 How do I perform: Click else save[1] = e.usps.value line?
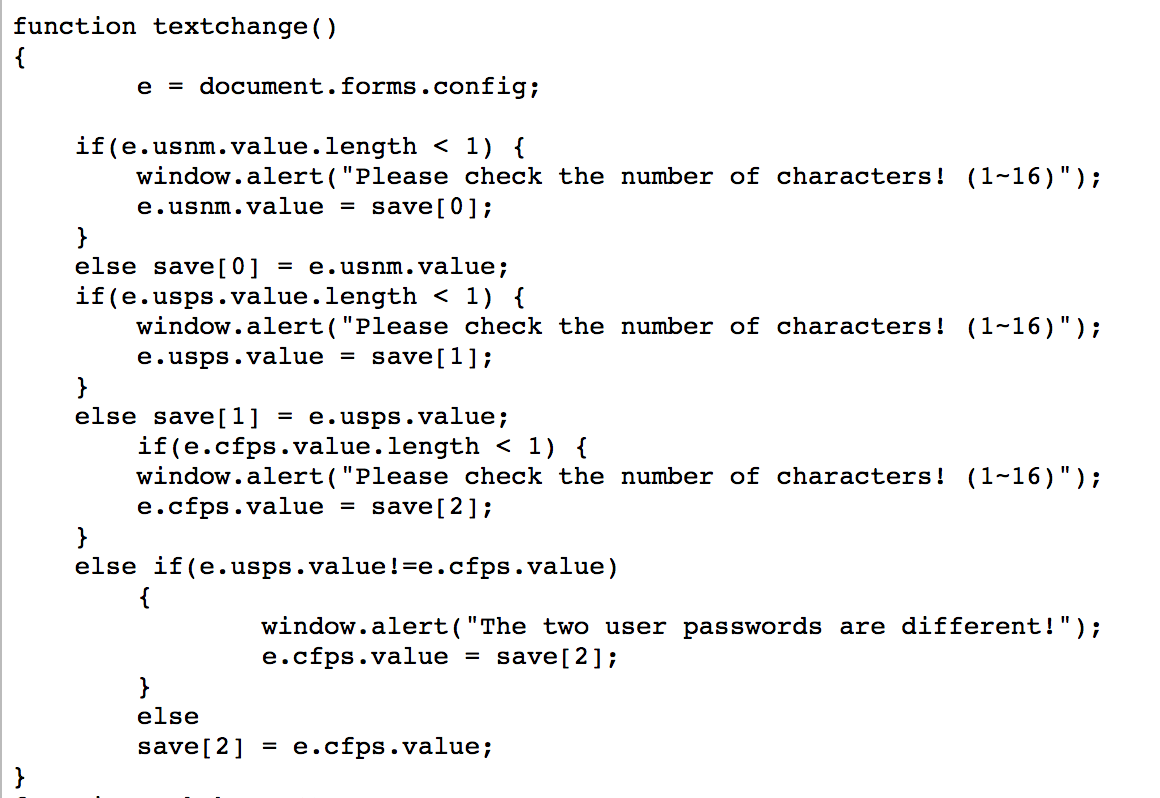tap(291, 417)
